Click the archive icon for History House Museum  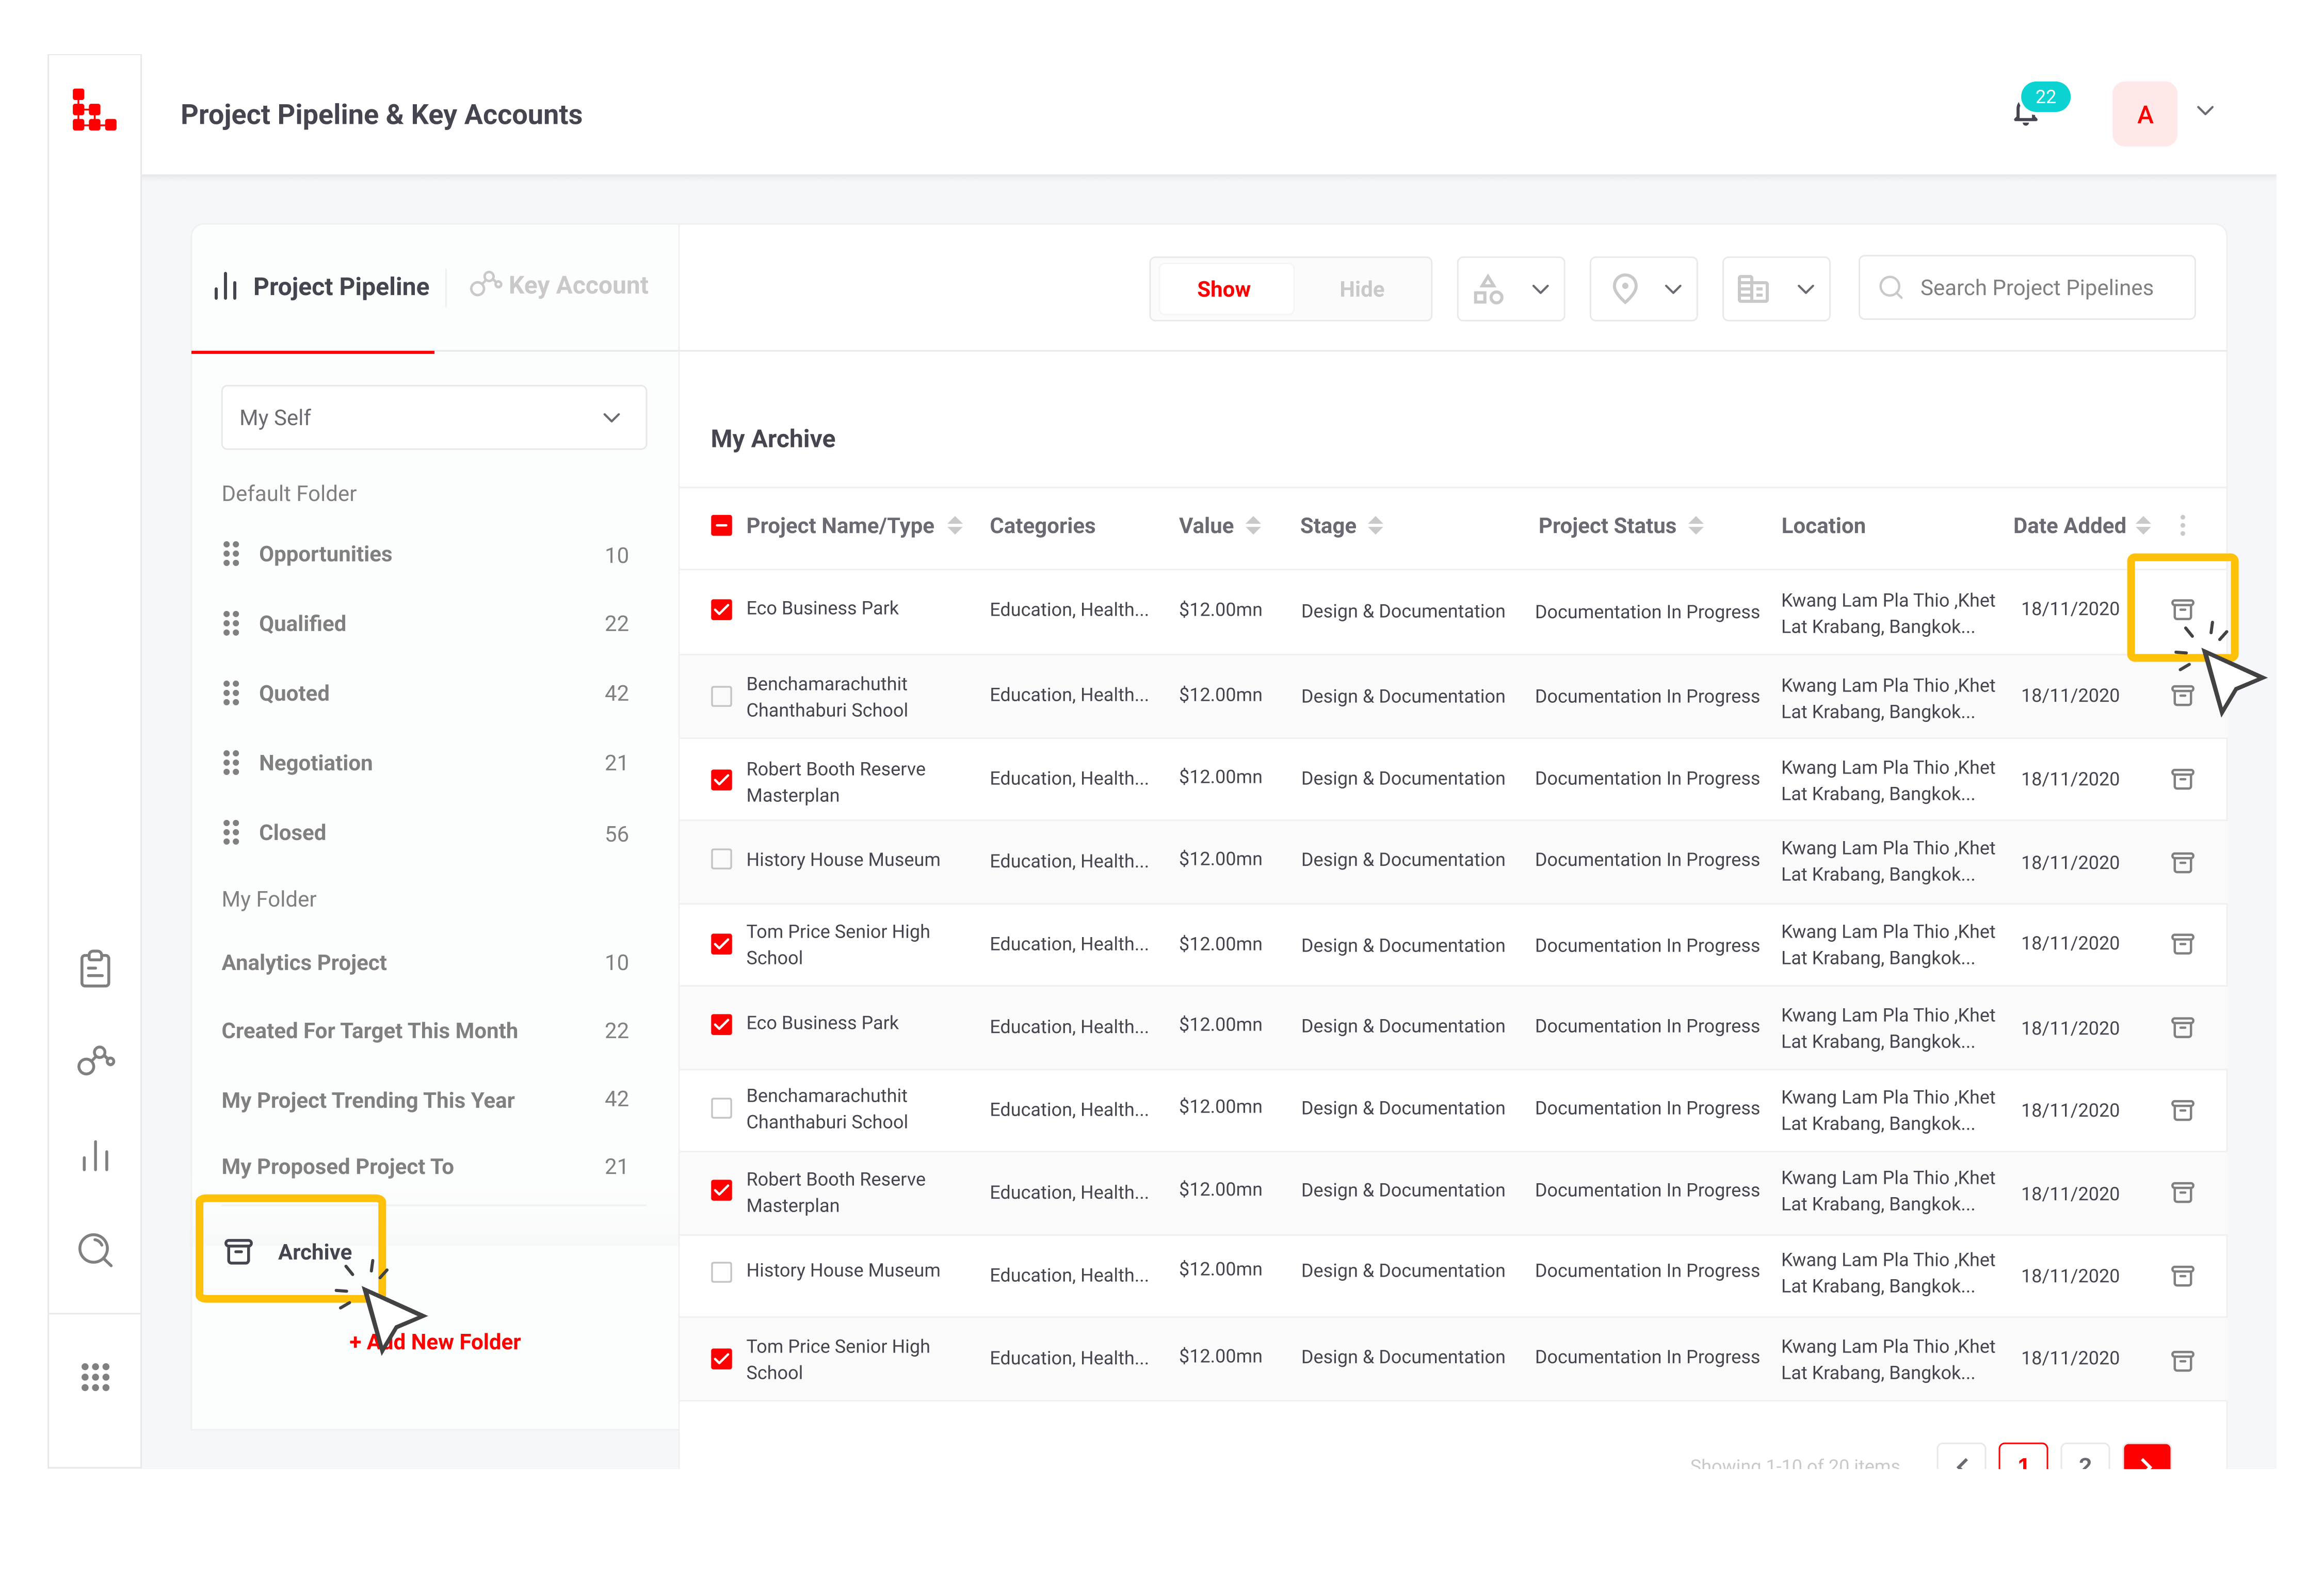tap(2183, 861)
